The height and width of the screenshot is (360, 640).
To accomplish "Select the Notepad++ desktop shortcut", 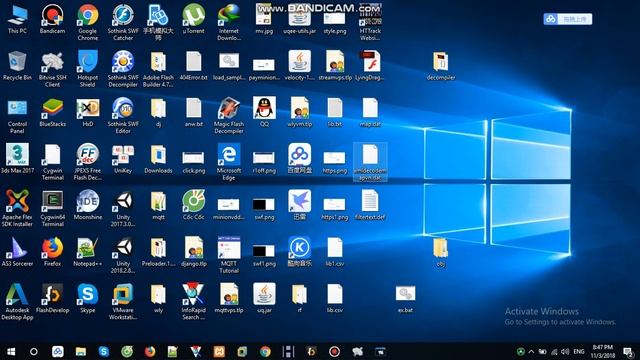I will [x=88, y=252].
